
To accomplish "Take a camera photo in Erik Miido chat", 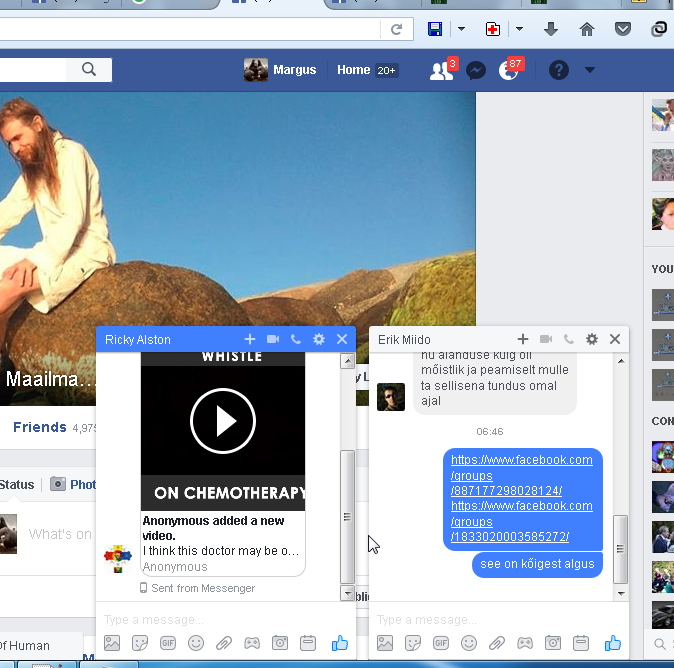I will 553,643.
